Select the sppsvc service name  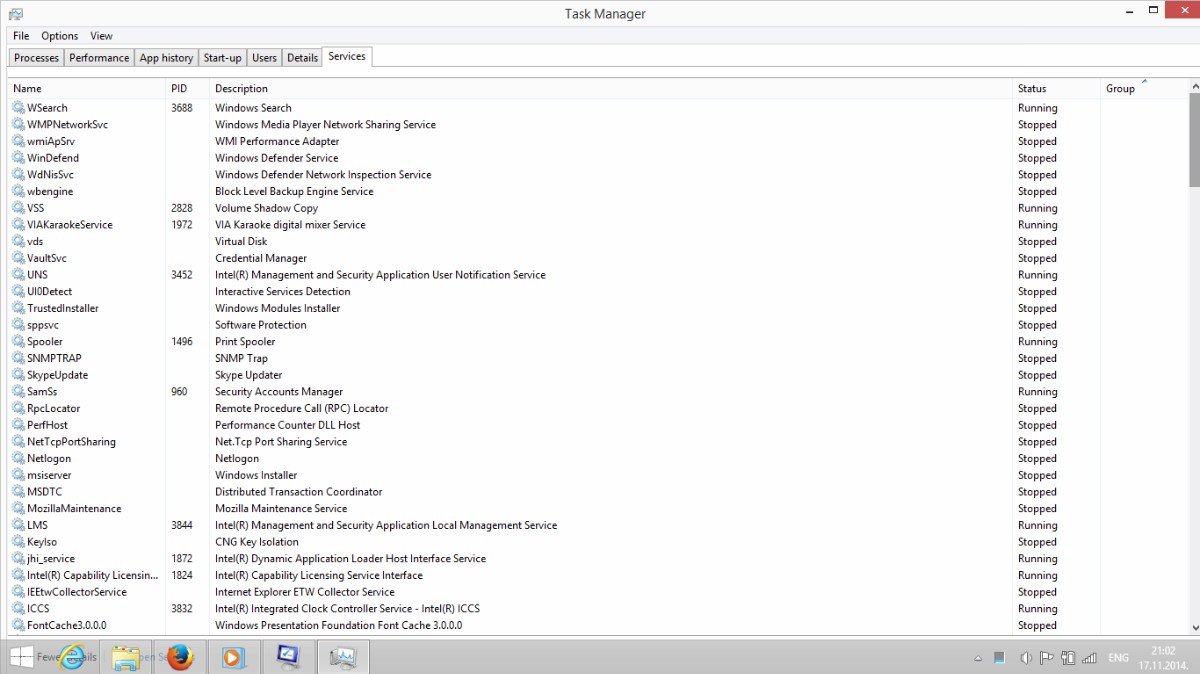tap(43, 325)
